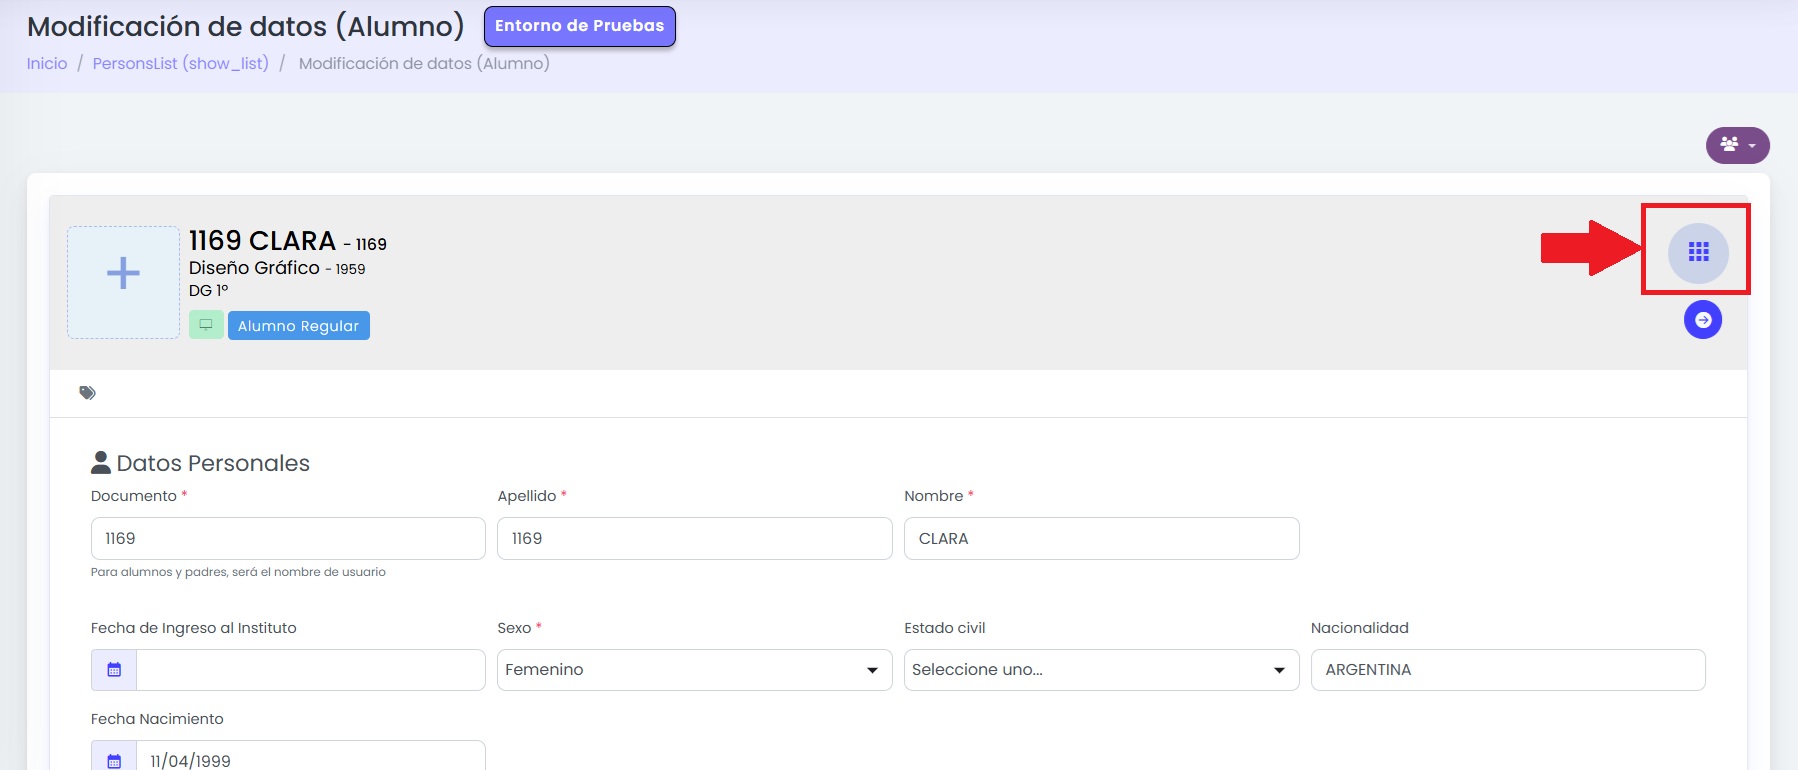Click the 1169 CLARA student name
This screenshot has height=770, width=1798.
click(x=263, y=241)
